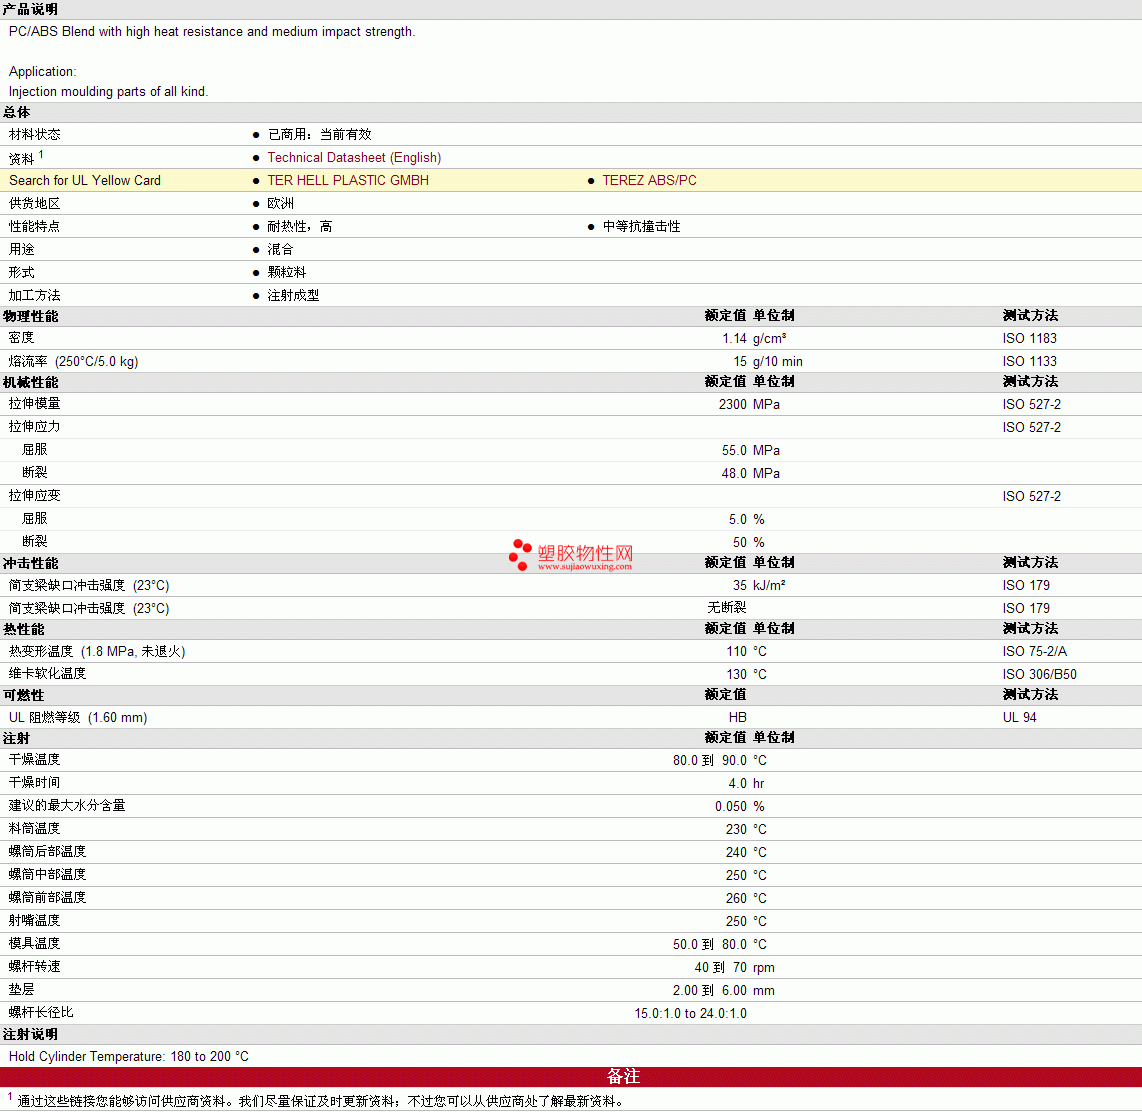The height and width of the screenshot is (1112, 1142).
Task: Click the red 备注 banner heading
Action: 623,1076
